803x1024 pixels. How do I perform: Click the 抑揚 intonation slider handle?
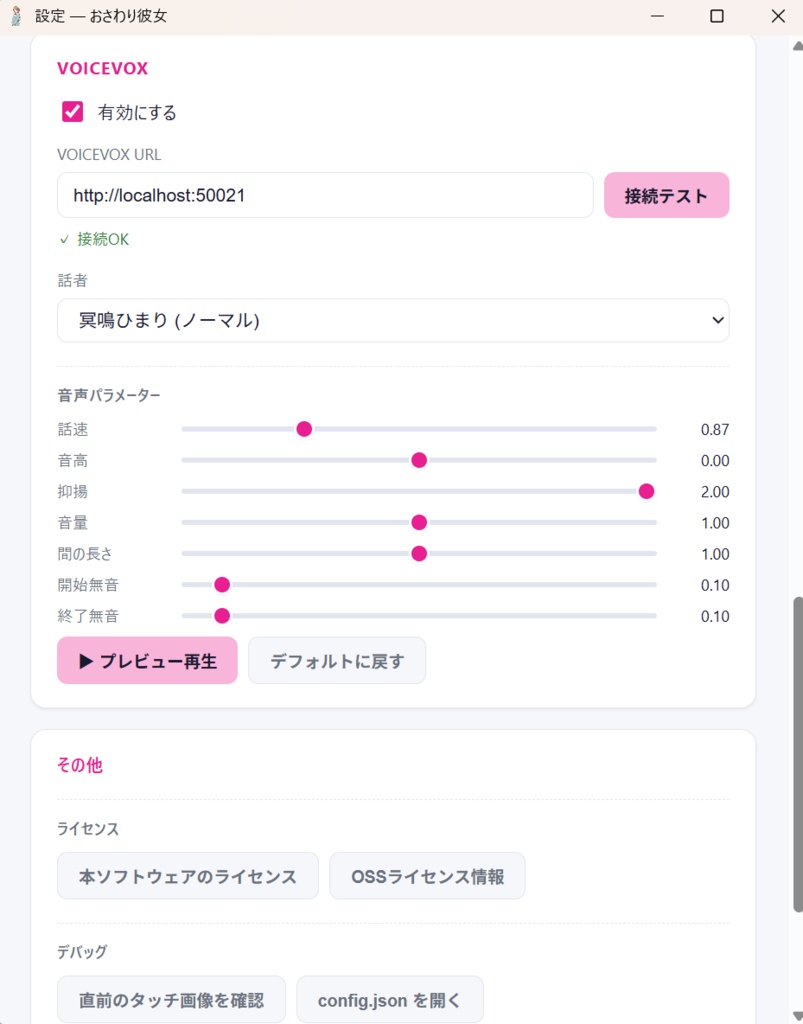(x=647, y=491)
